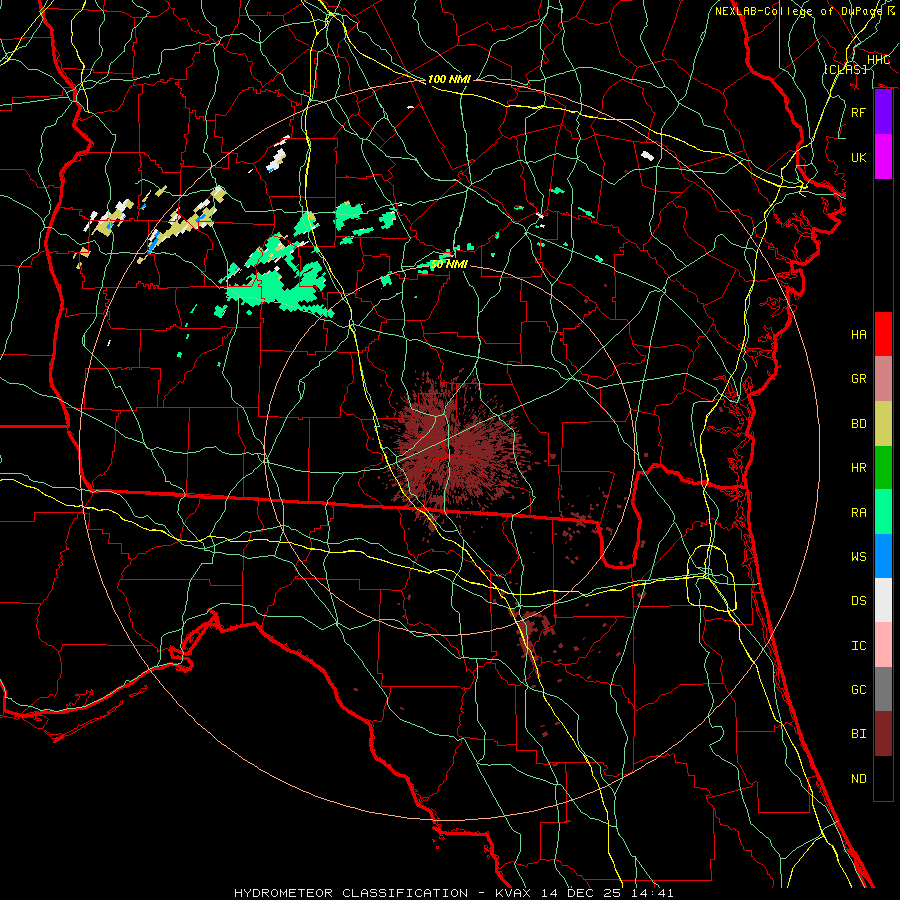Click the RA legend label
The width and height of the screenshot is (900, 900).
point(858,513)
